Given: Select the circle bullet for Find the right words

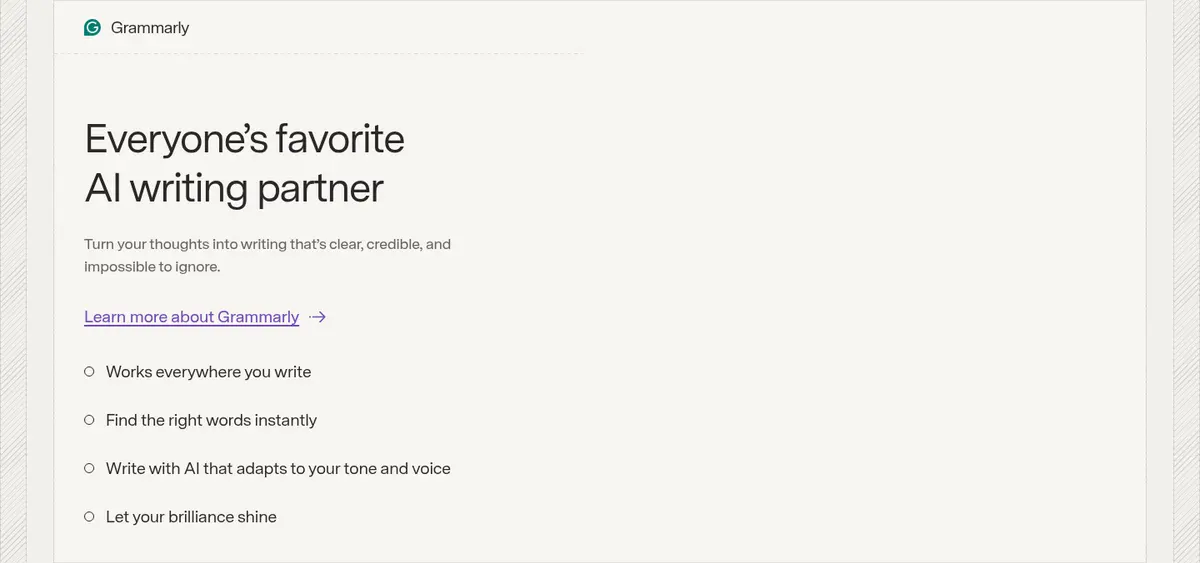Looking at the screenshot, I should click(x=89, y=420).
